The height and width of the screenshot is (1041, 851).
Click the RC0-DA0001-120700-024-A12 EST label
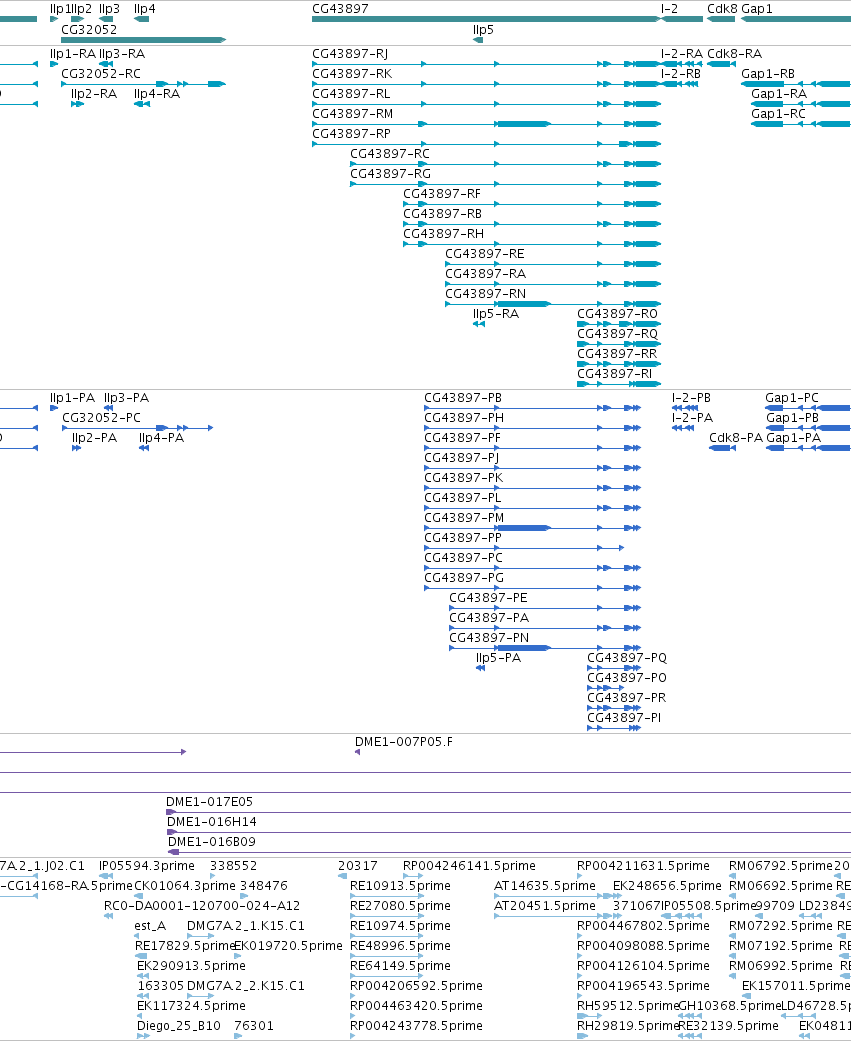(x=202, y=906)
